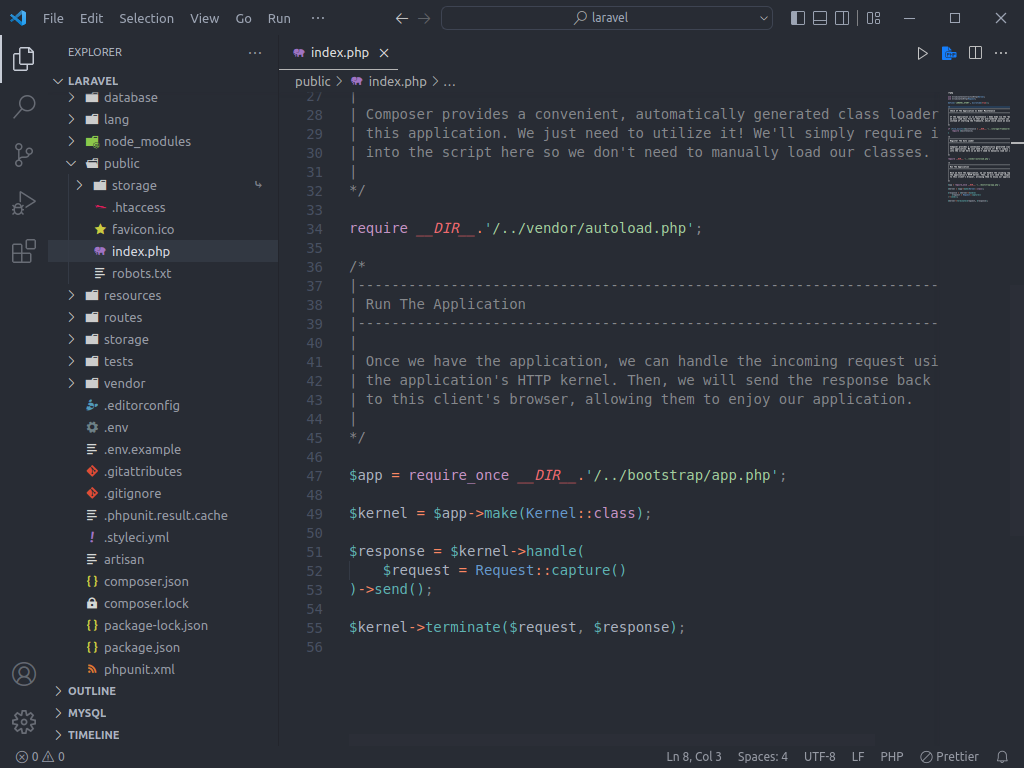The width and height of the screenshot is (1024, 768).
Task: Click the code minimap overview
Action: [x=979, y=147]
